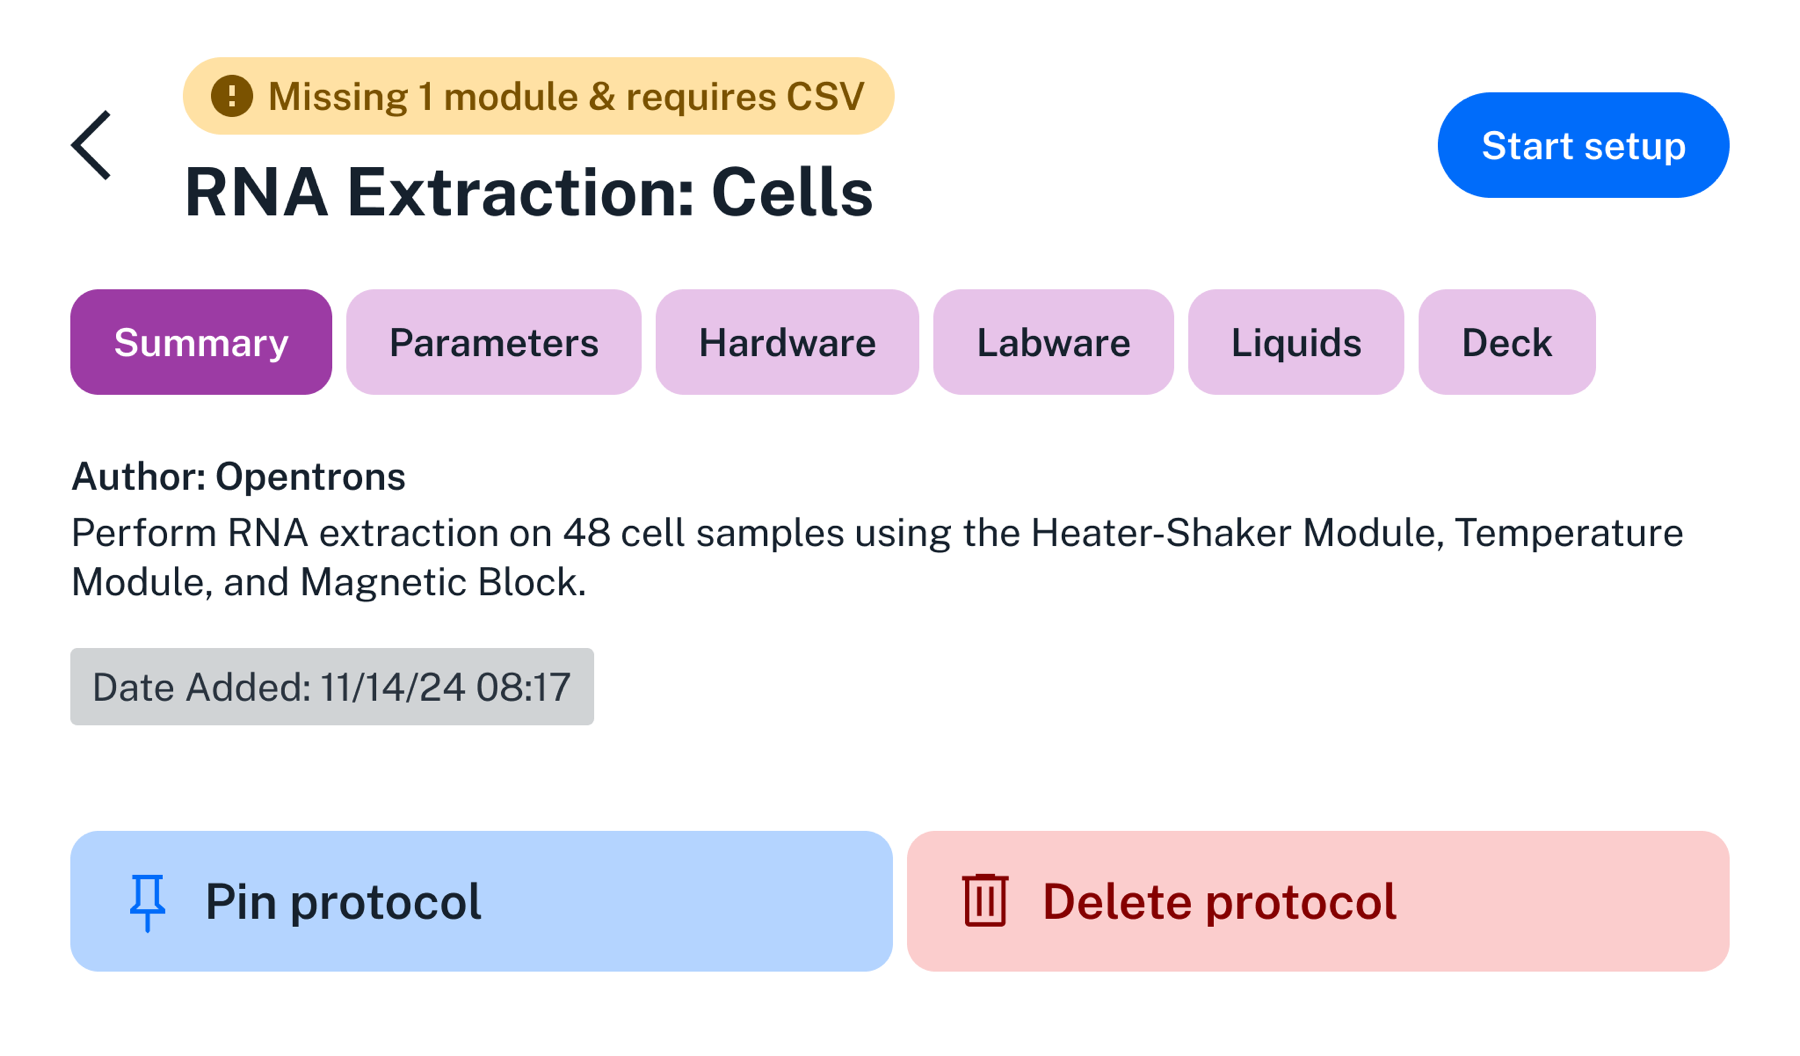This screenshot has width=1800, height=1056.
Task: Tap the back arrow to return
Action: pos(91,145)
